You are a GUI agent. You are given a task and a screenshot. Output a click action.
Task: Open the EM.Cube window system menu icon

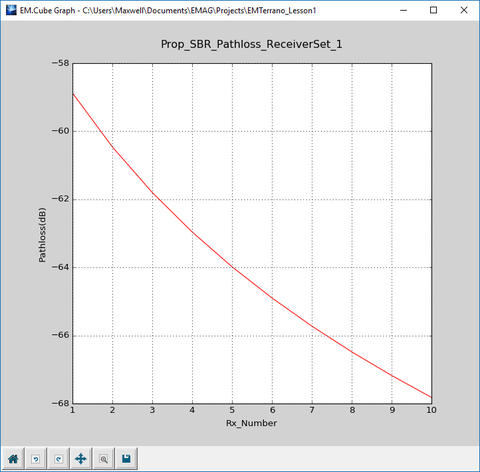(11, 10)
